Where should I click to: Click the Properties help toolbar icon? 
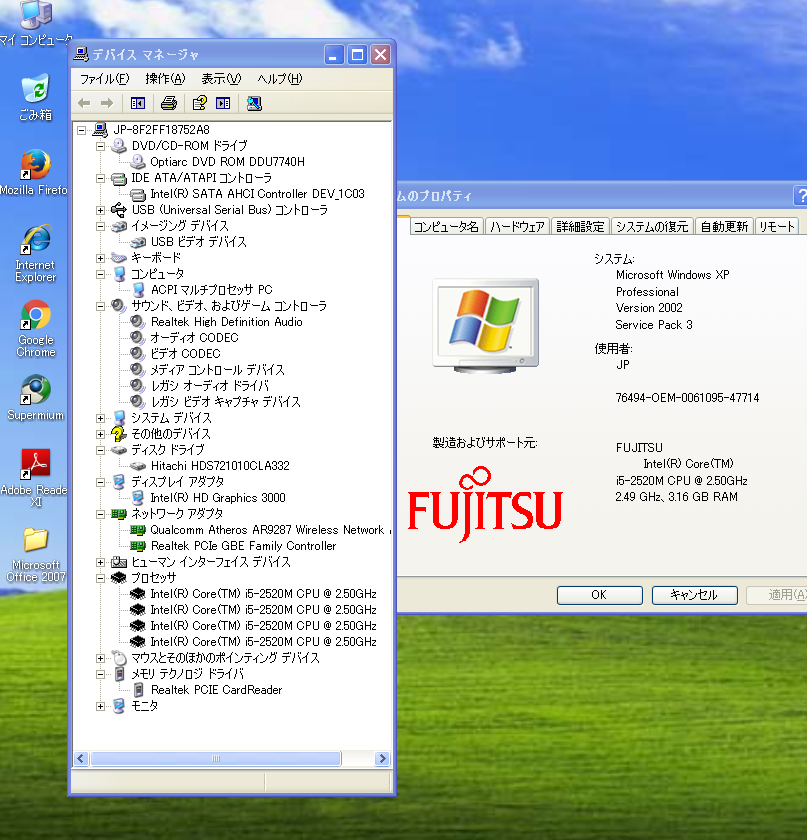(x=199, y=103)
